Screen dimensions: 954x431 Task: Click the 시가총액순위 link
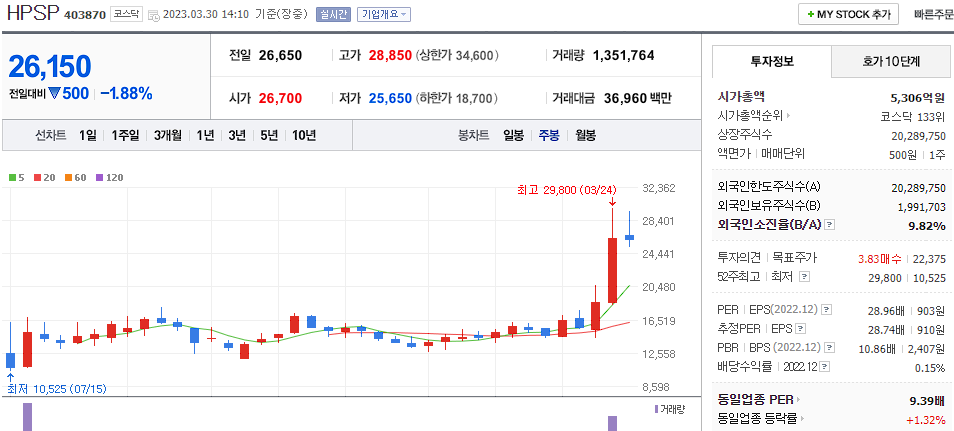[x=751, y=116]
